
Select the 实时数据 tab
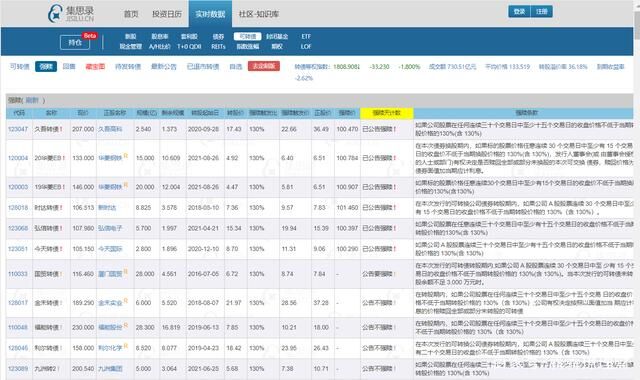pyautogui.click(x=210, y=14)
